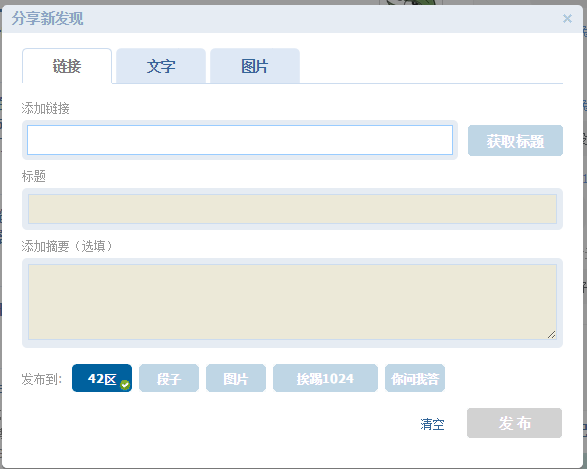Switch to the 链接 tab

[67, 66]
